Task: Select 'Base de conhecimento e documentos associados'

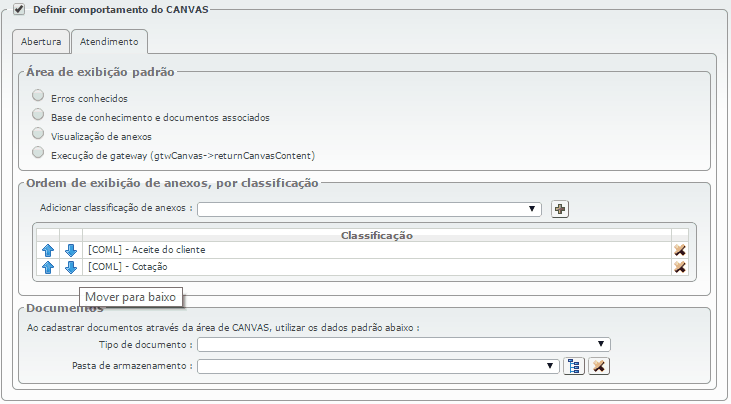Action: point(38,115)
